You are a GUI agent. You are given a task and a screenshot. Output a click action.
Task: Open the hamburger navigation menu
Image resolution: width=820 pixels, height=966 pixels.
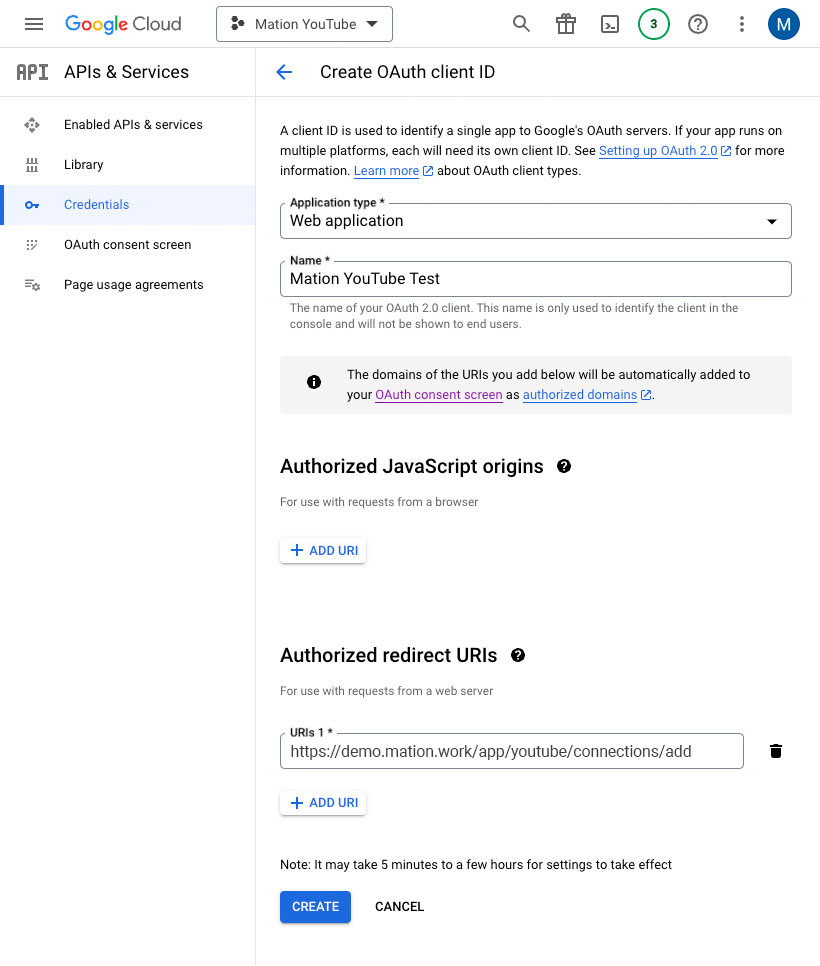tap(34, 24)
